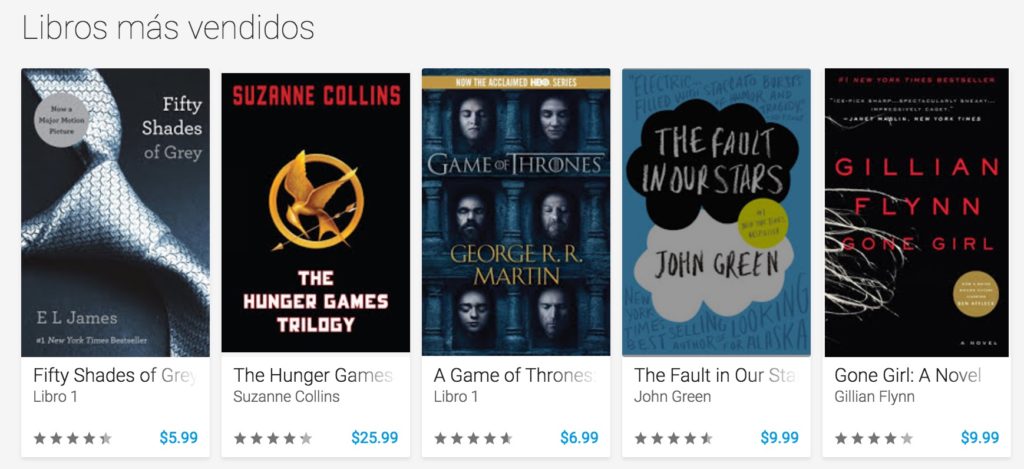This screenshot has width=1024, height=469.
Task: Click the $9.99 price under John Green
Action: tap(779, 438)
